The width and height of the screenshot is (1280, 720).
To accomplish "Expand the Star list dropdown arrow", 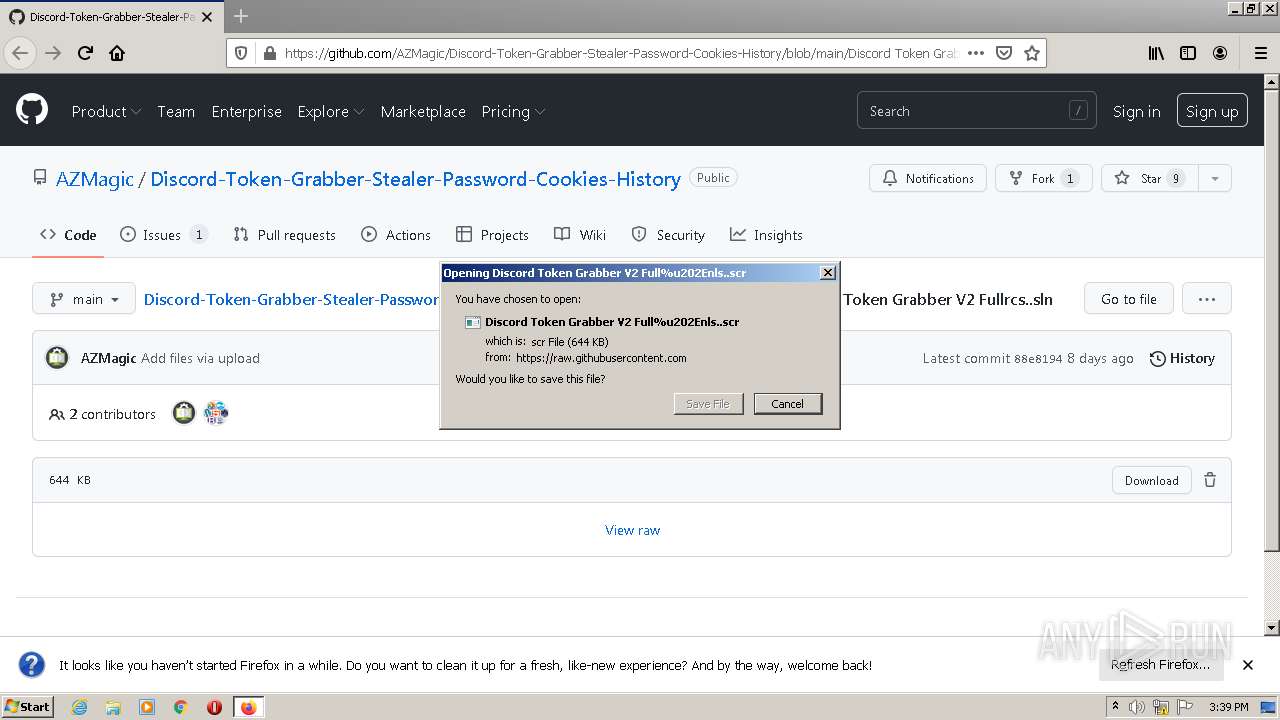I will [x=1214, y=178].
